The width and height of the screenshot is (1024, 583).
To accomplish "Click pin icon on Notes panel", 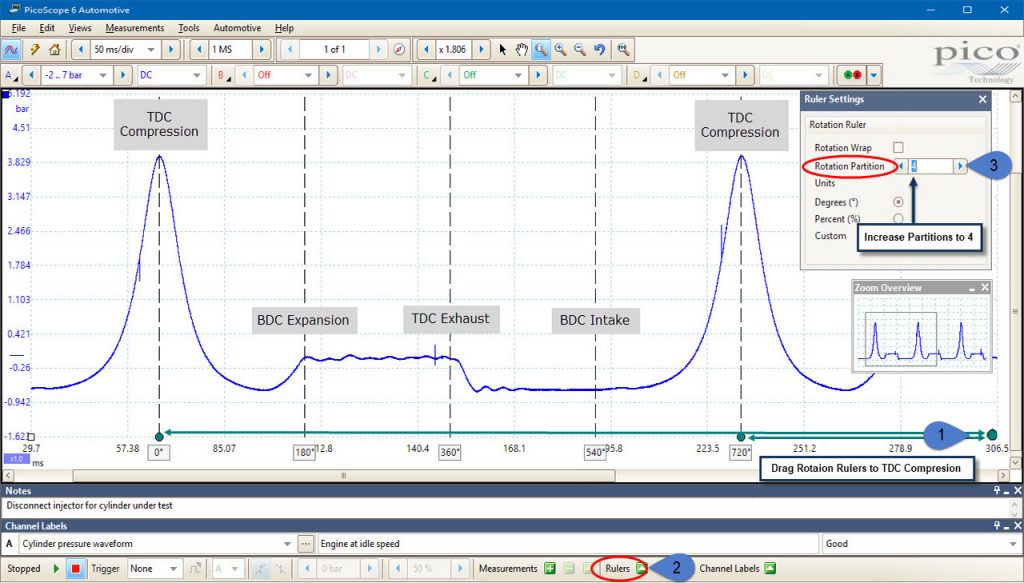I will point(997,491).
